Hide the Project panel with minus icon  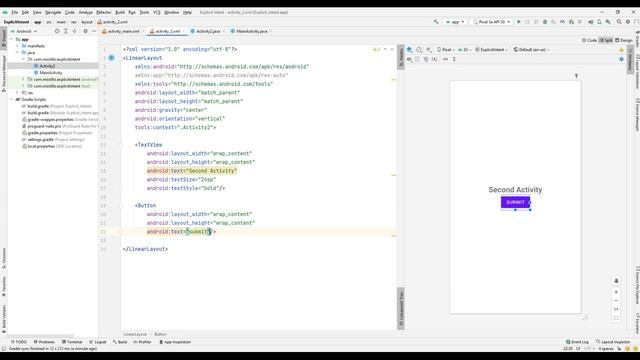94,31
